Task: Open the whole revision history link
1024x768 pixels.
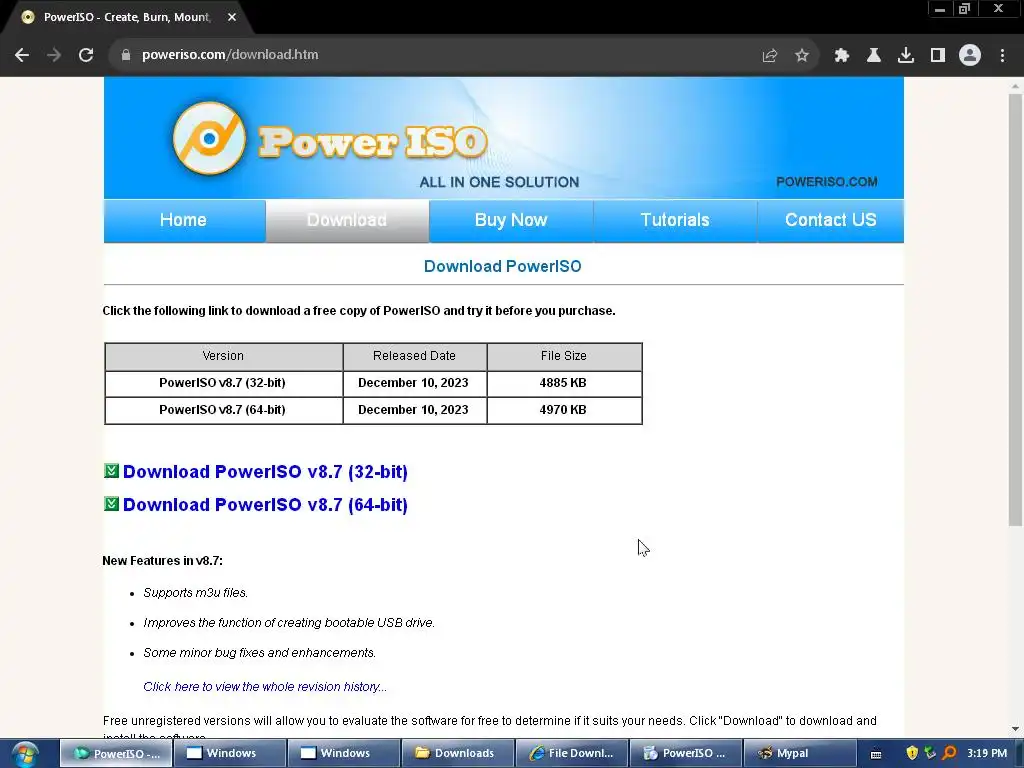Action: [265, 686]
